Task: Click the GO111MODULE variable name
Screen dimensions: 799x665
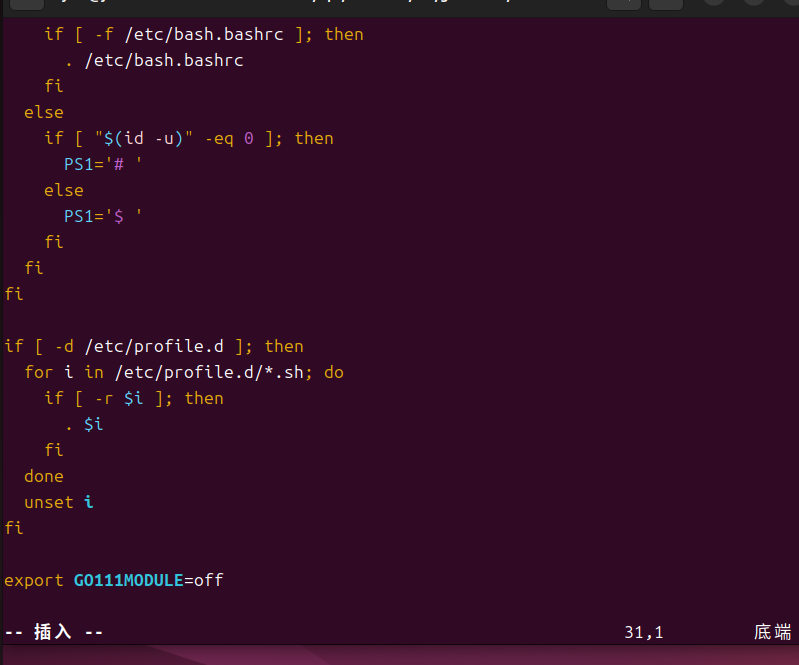Action: [x=129, y=580]
